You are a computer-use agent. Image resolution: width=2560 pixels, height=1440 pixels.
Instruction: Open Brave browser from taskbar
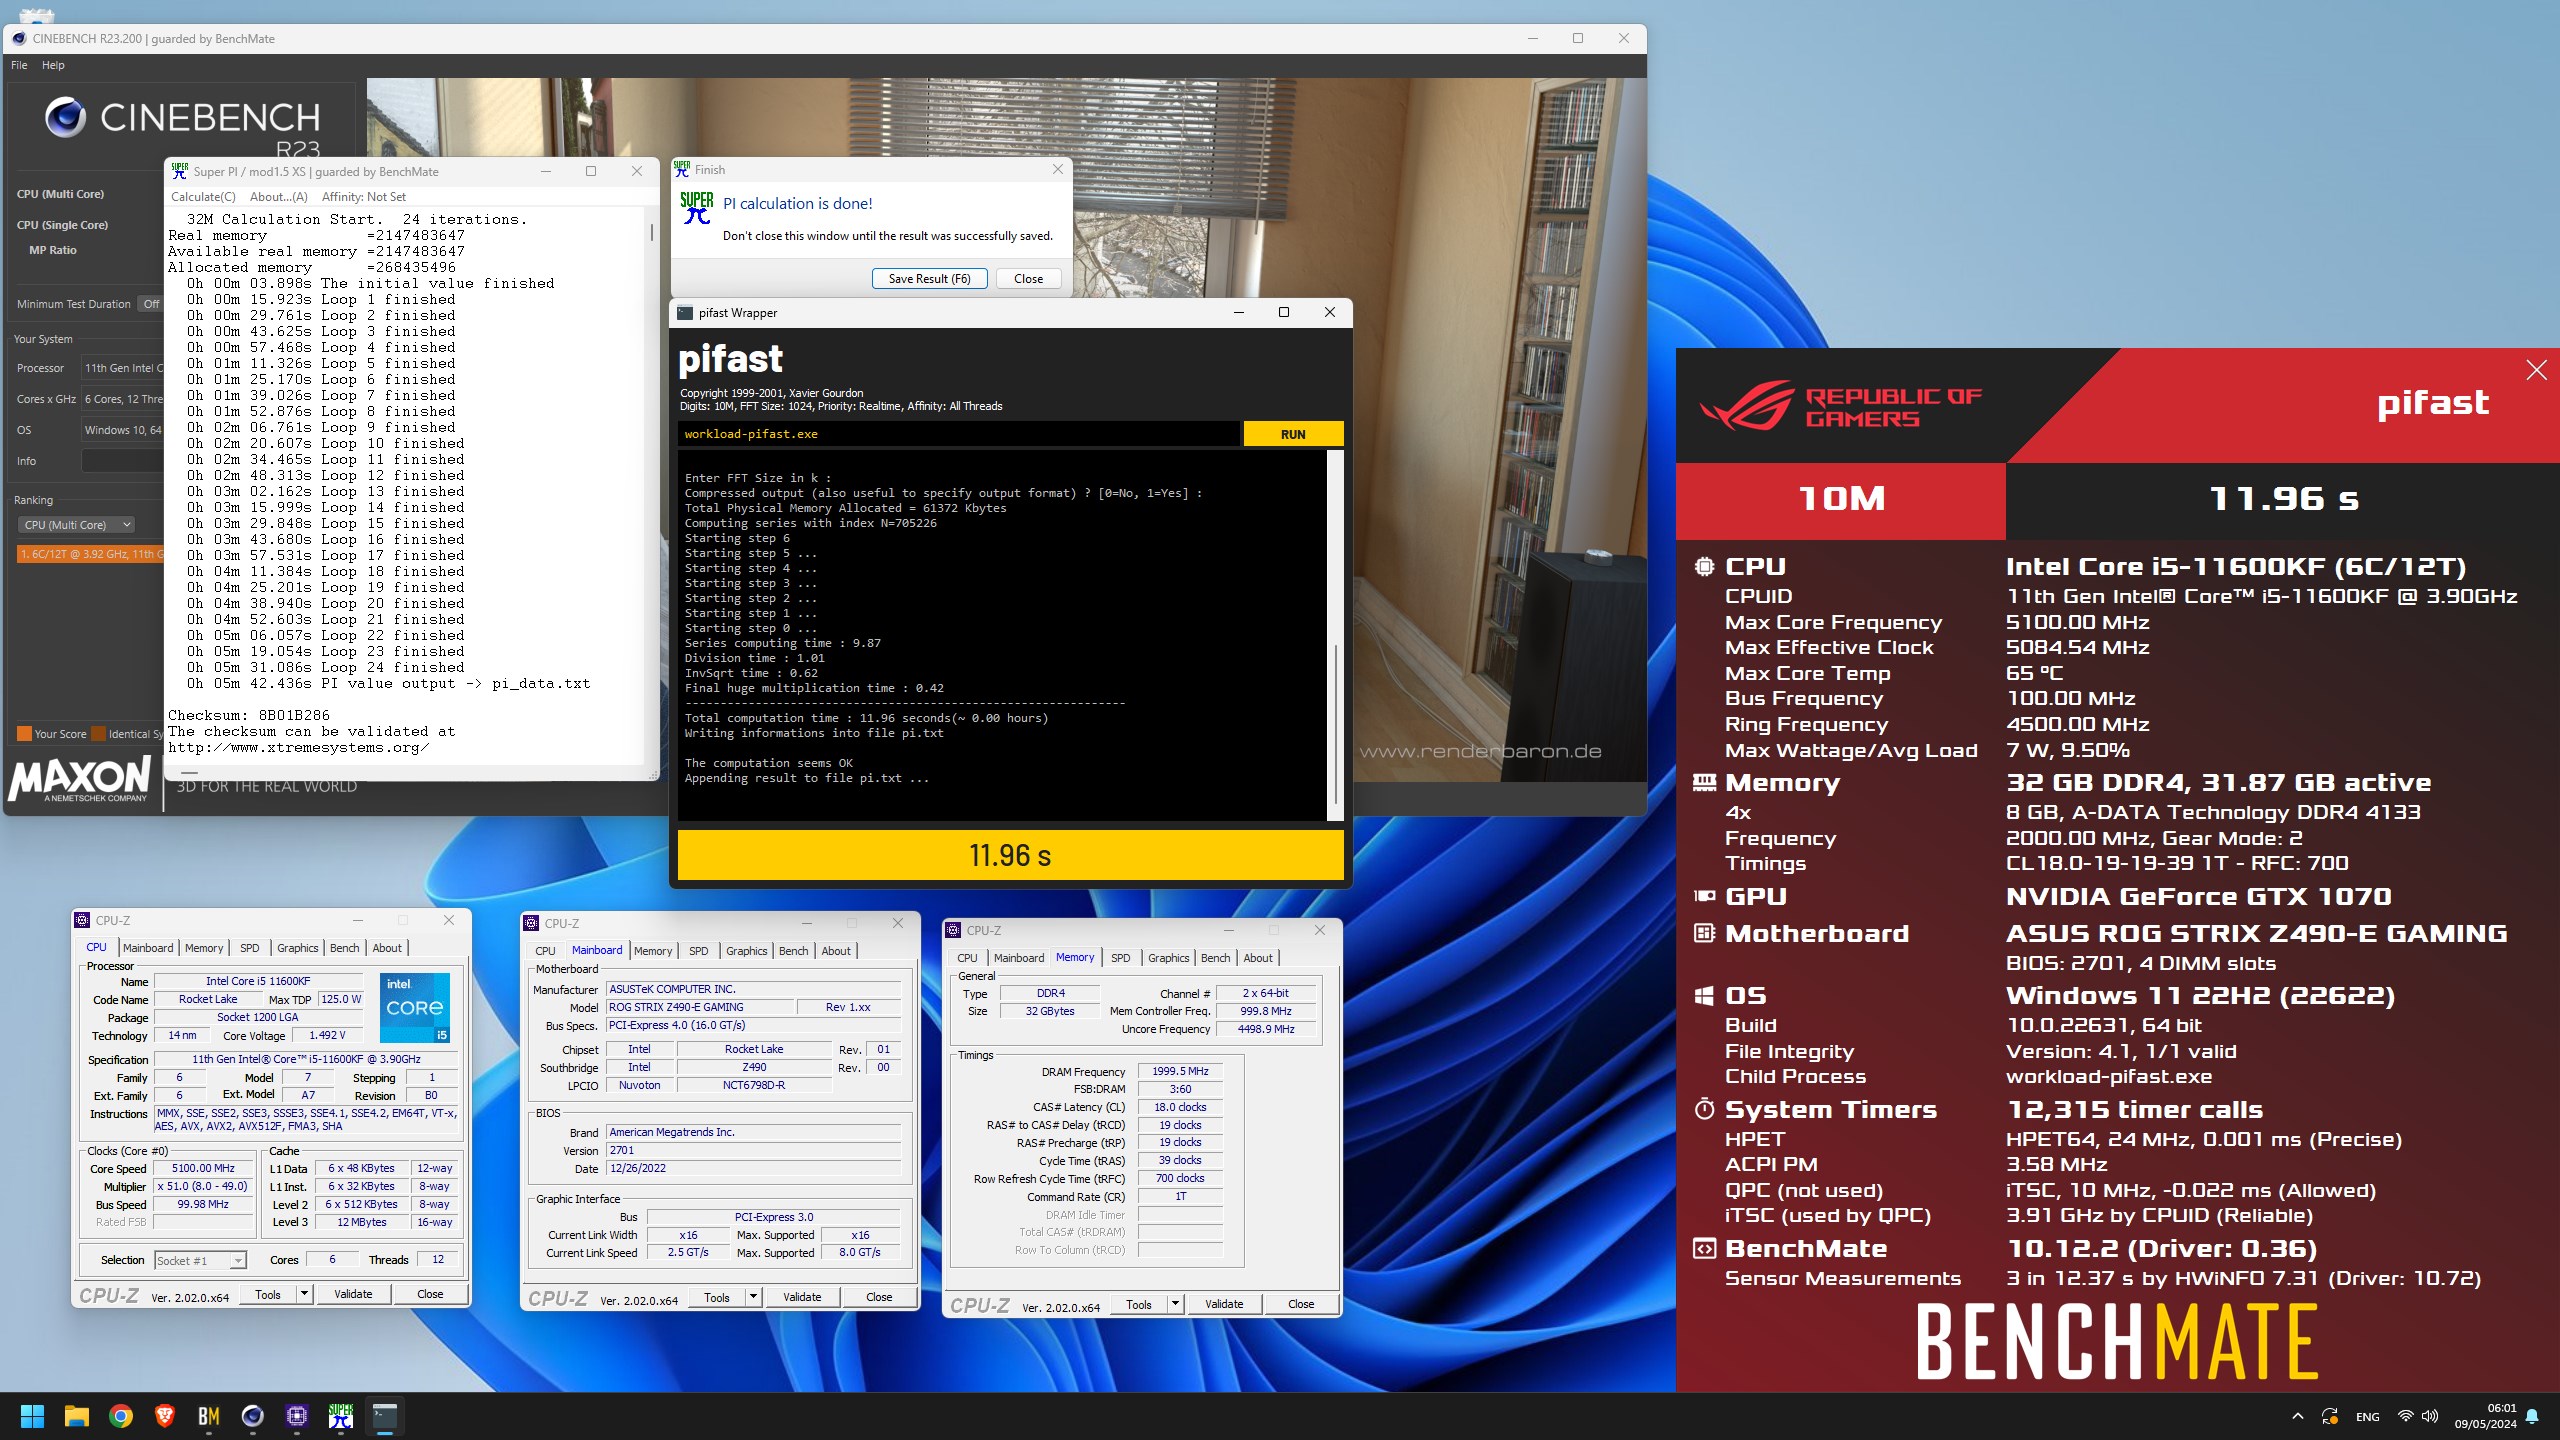[x=165, y=1416]
